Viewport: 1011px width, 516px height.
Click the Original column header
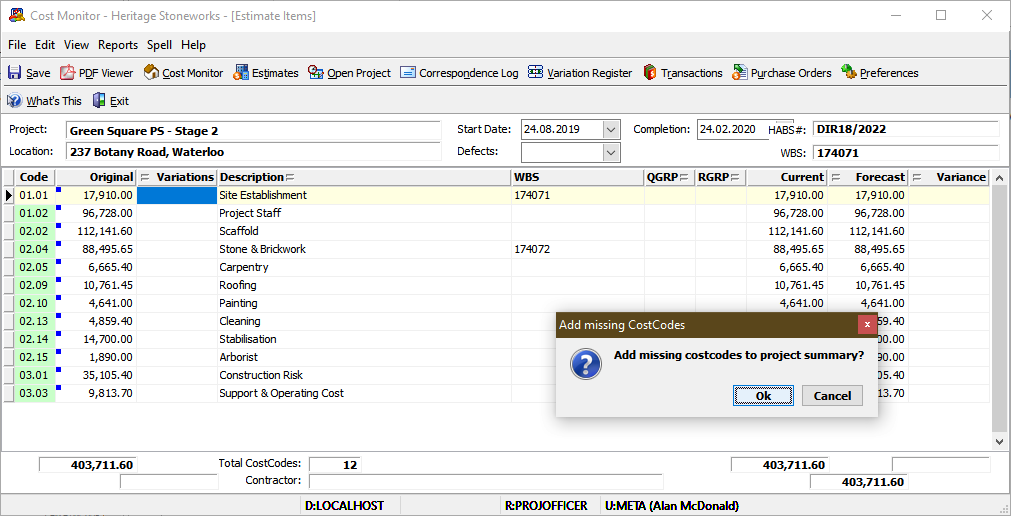pyautogui.click(x=96, y=177)
